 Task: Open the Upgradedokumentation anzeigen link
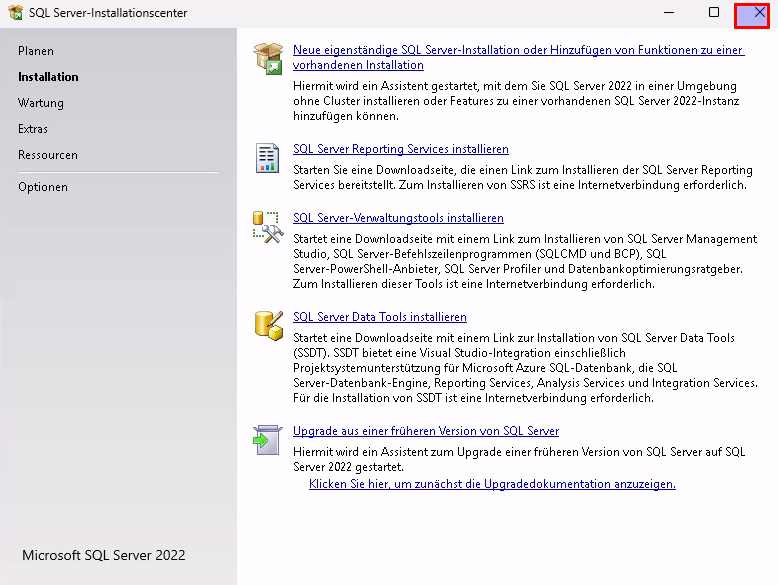[x=492, y=484]
